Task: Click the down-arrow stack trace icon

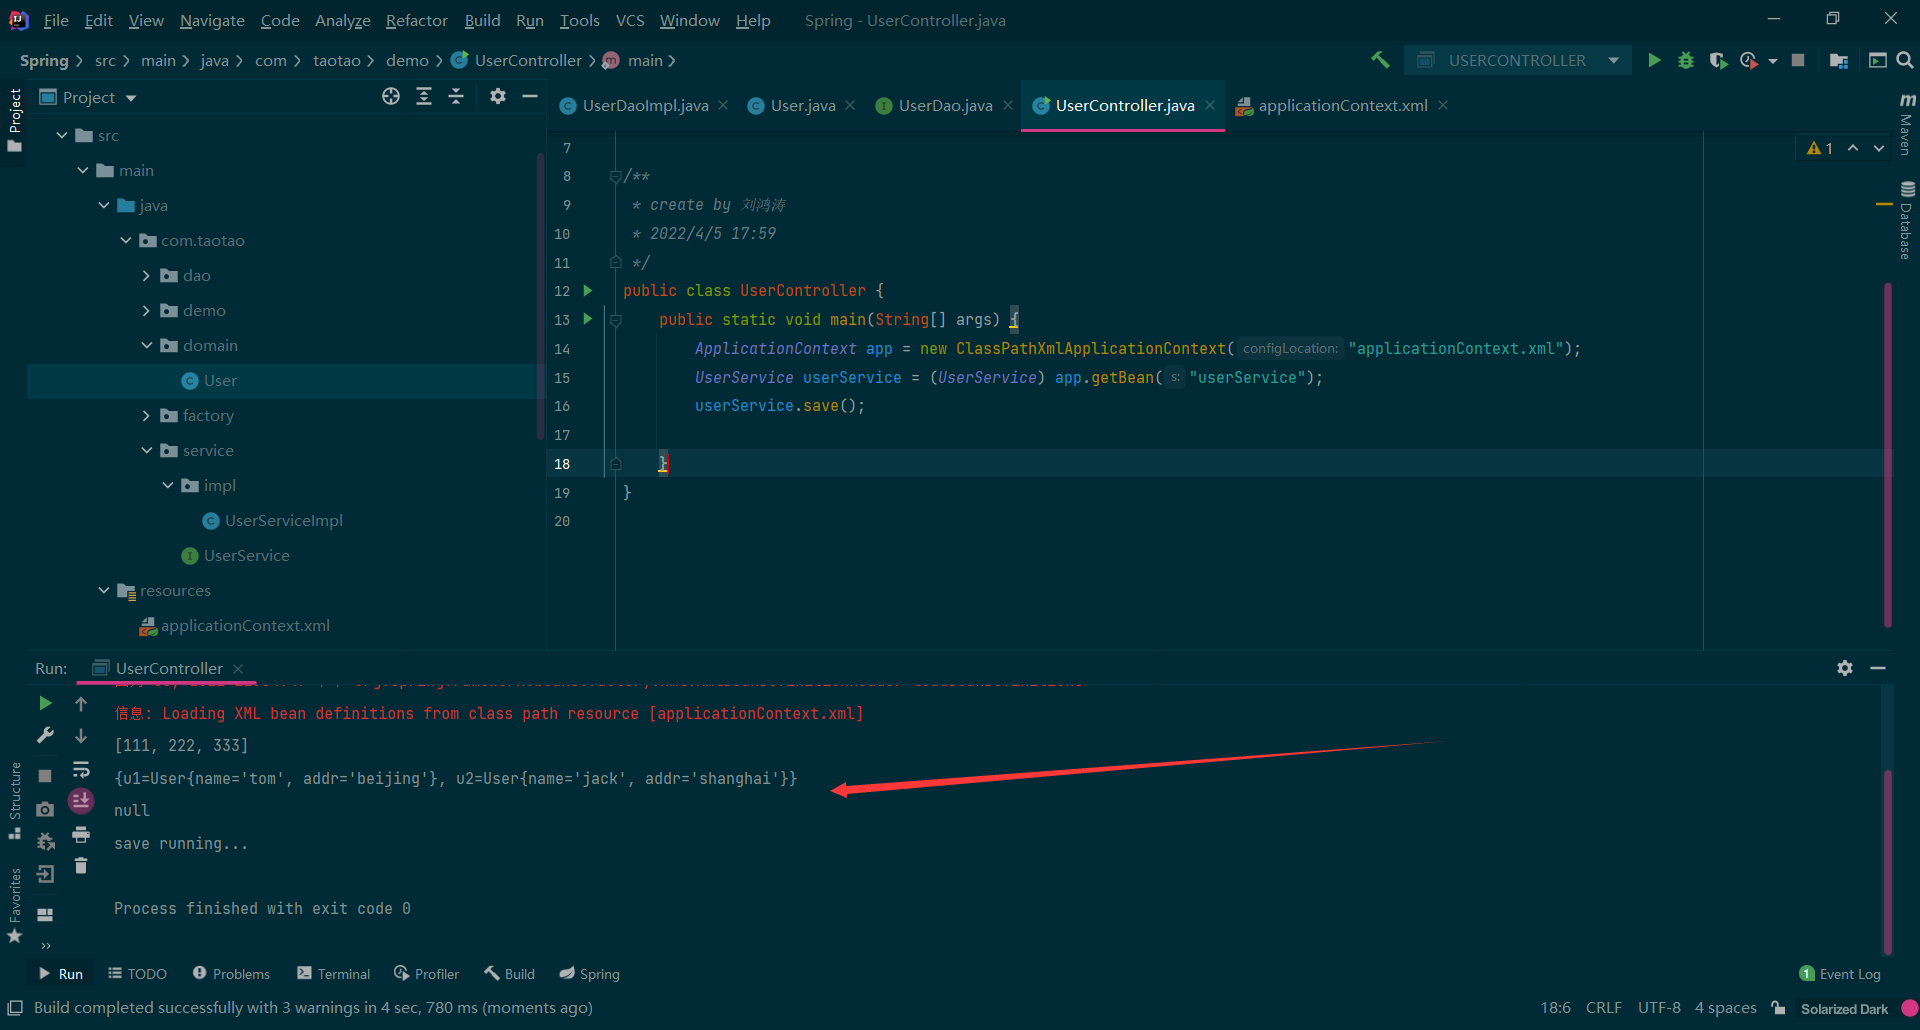Action: [x=81, y=736]
